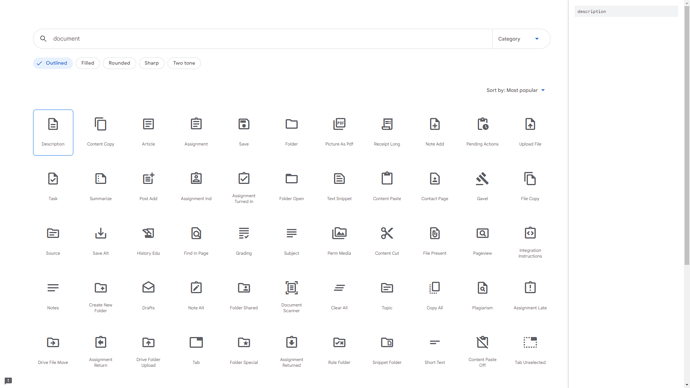The image size is (690, 388).
Task: Choose the Article icon
Action: 148,124
